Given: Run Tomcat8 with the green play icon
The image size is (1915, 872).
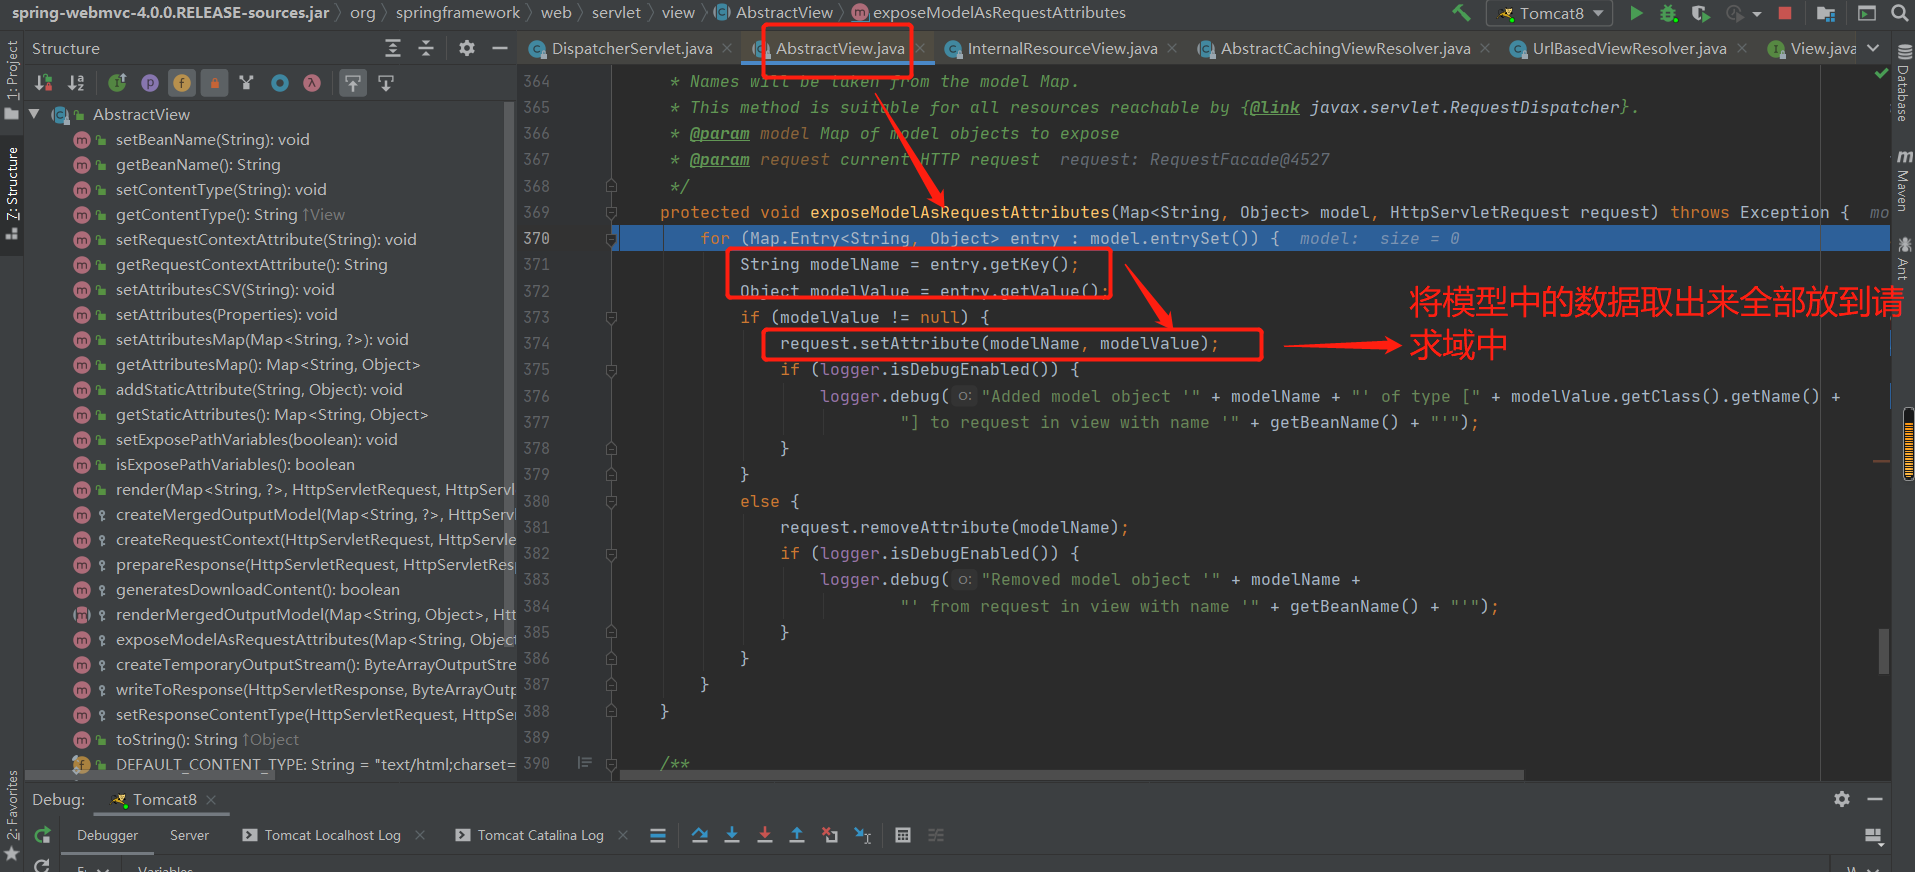Looking at the screenshot, I should 1636,13.
